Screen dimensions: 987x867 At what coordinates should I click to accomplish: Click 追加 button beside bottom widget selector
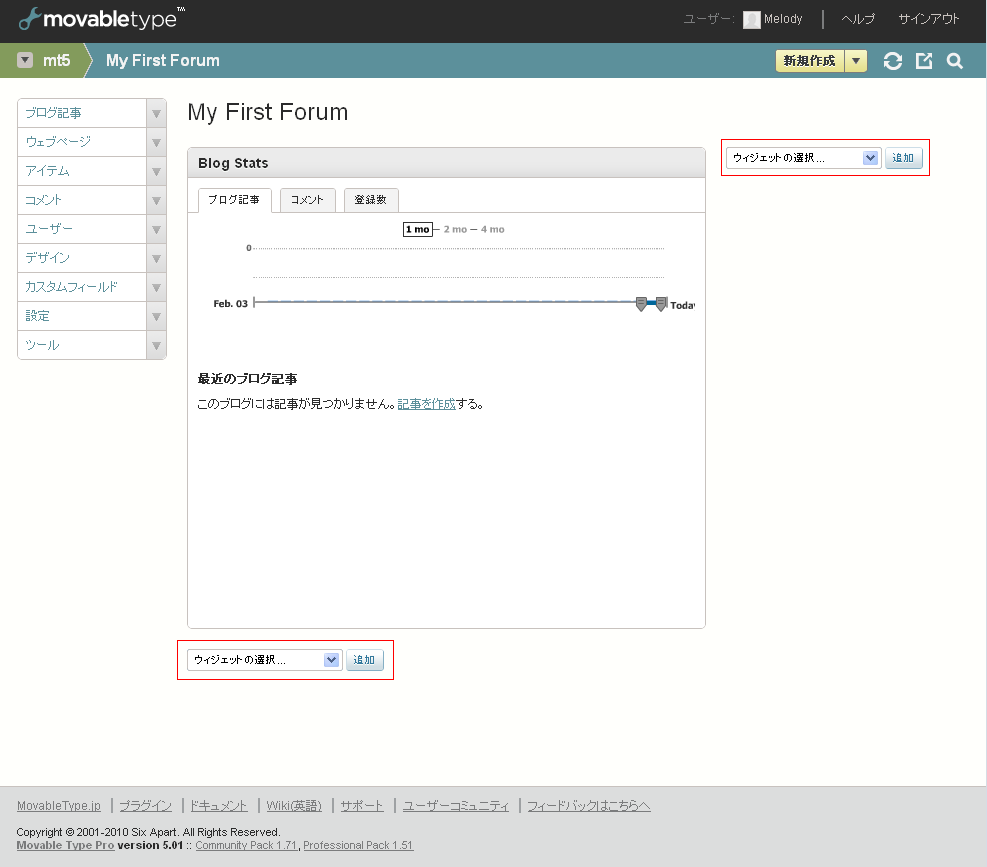coord(364,660)
